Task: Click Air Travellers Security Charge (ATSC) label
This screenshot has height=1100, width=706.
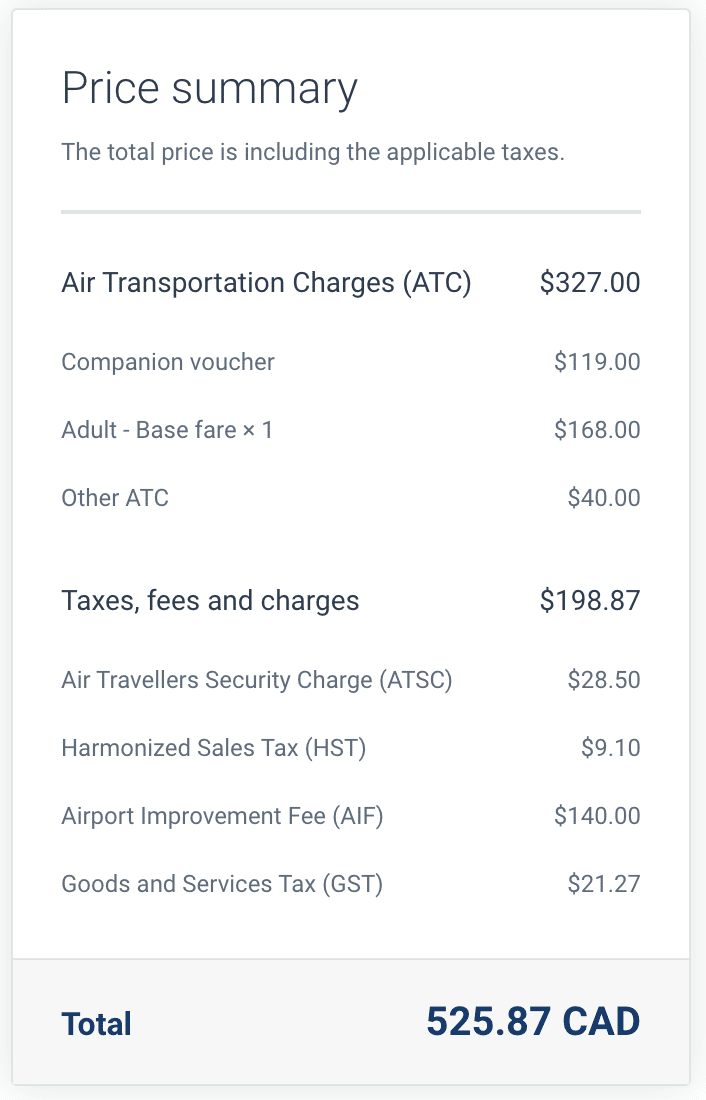Action: click(257, 681)
